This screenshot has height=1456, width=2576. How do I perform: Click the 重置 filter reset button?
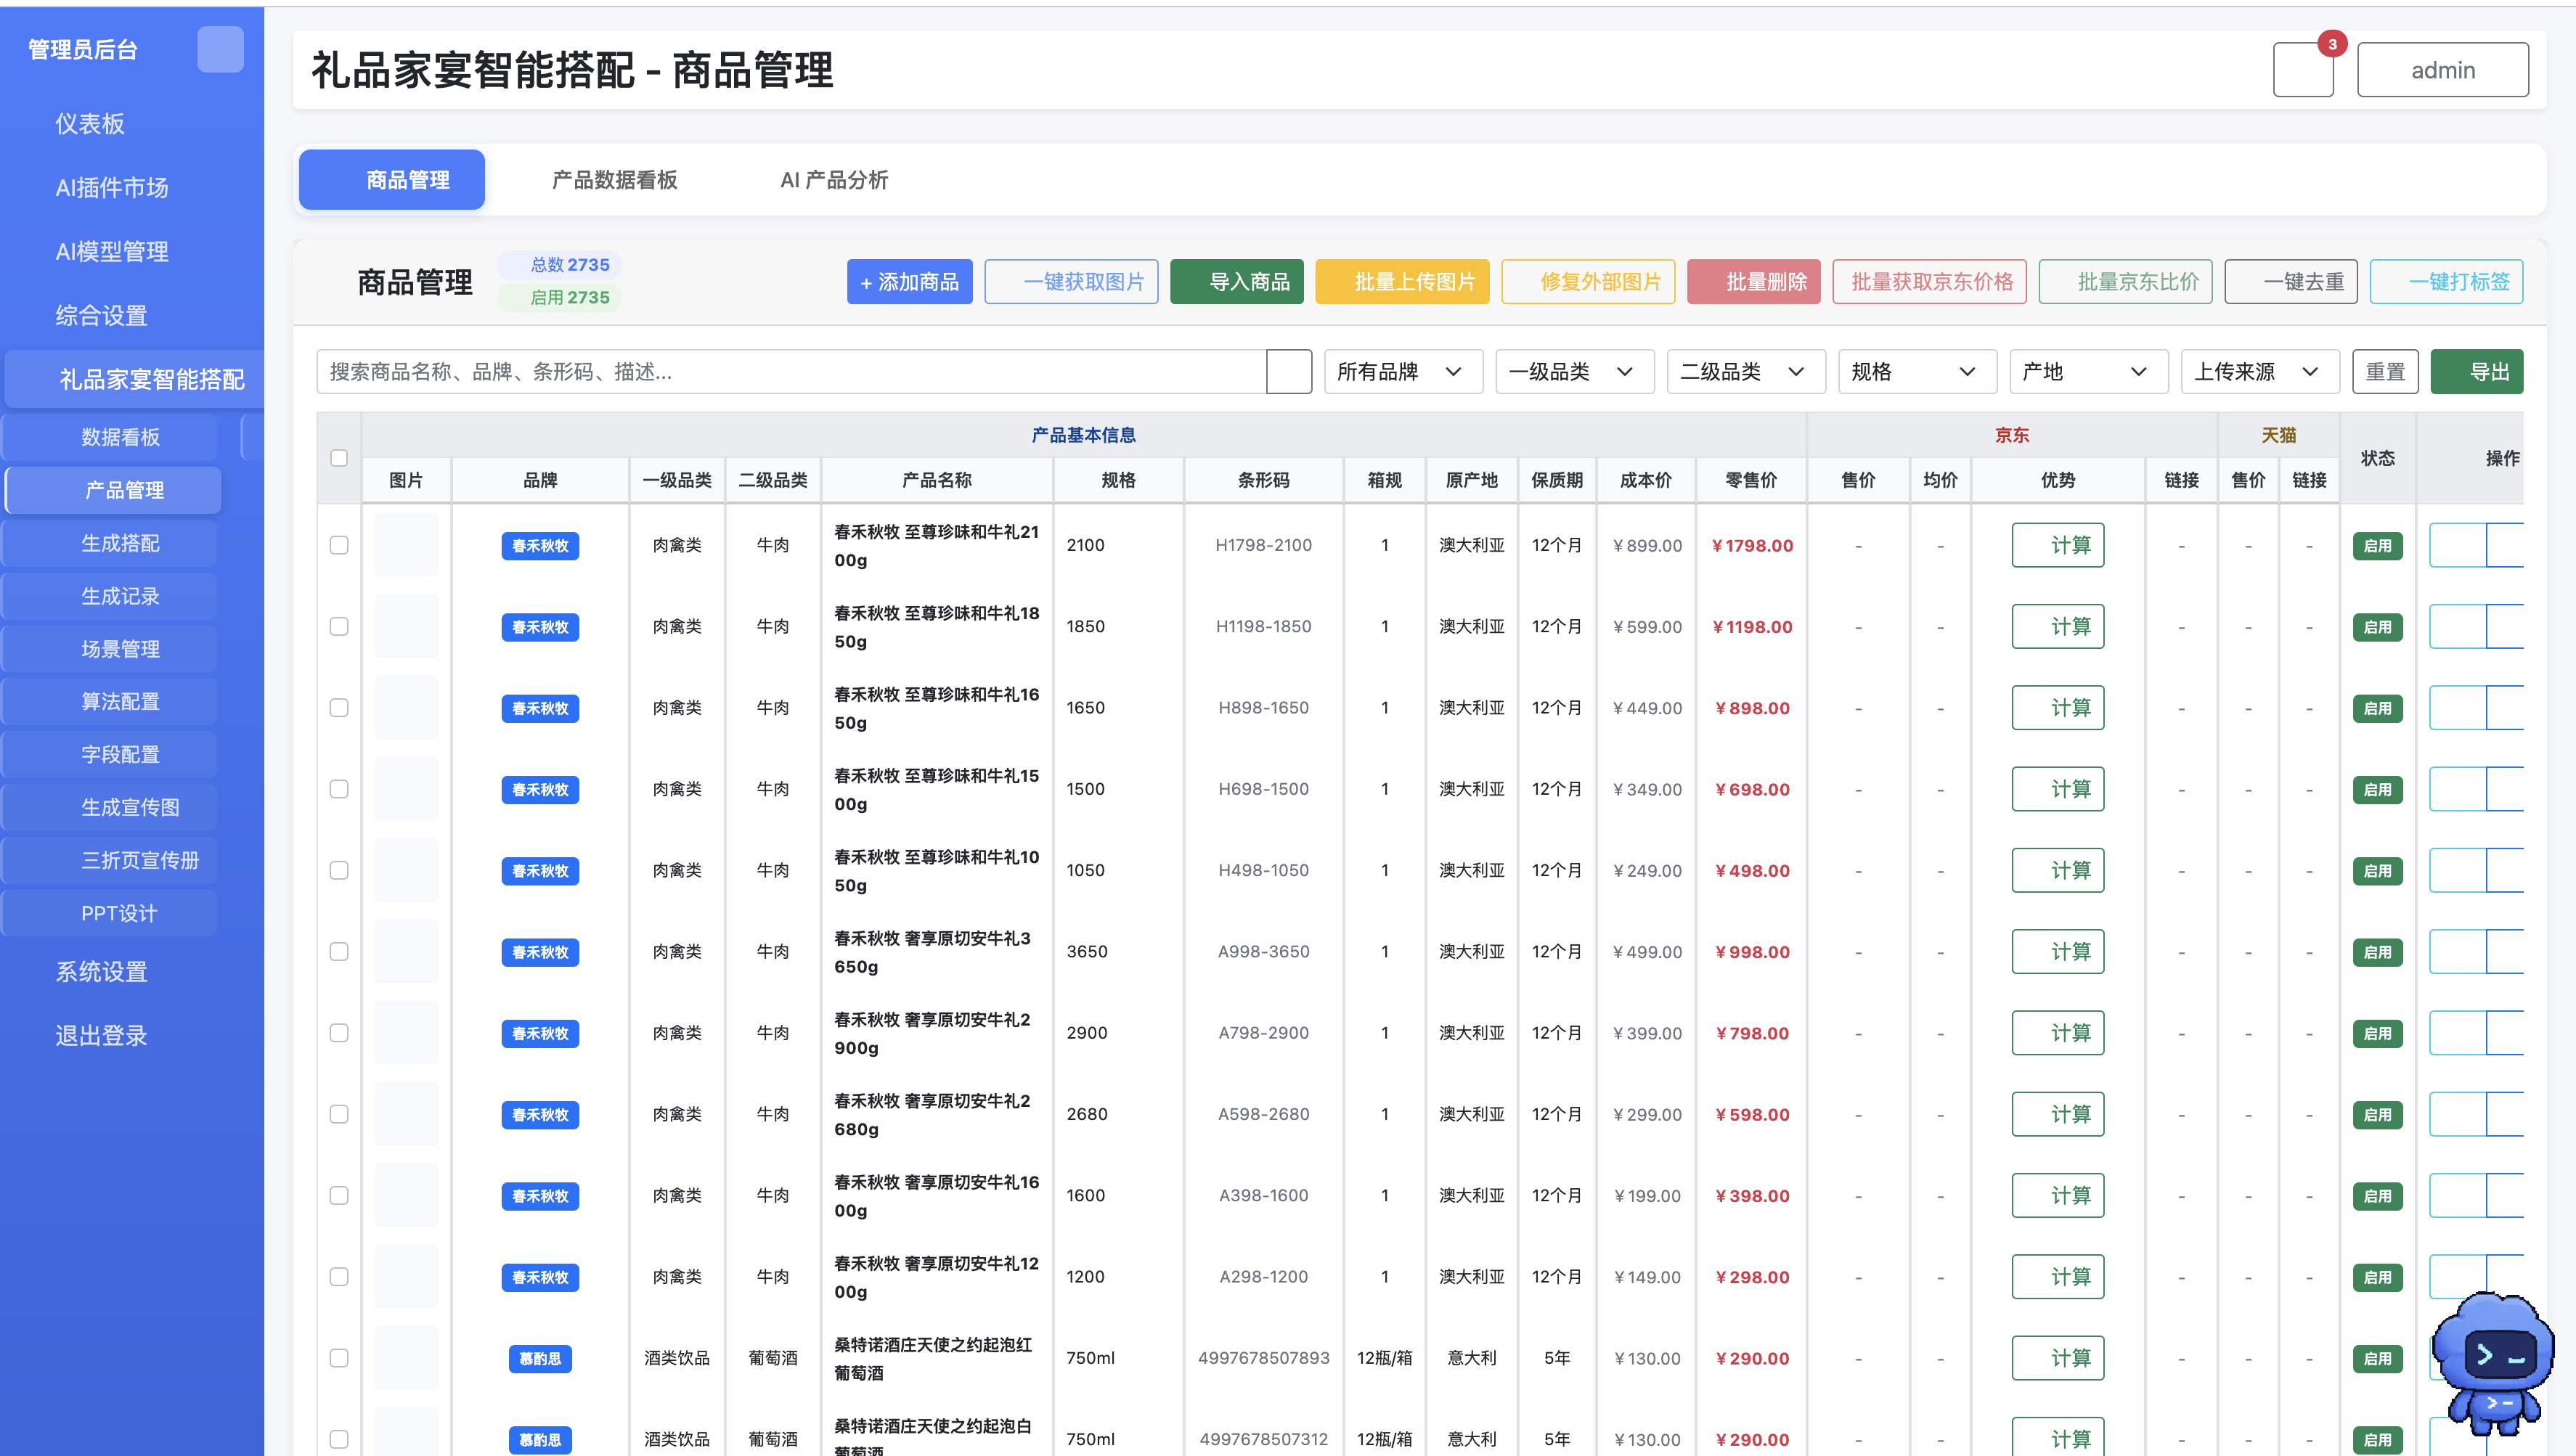click(x=2385, y=371)
